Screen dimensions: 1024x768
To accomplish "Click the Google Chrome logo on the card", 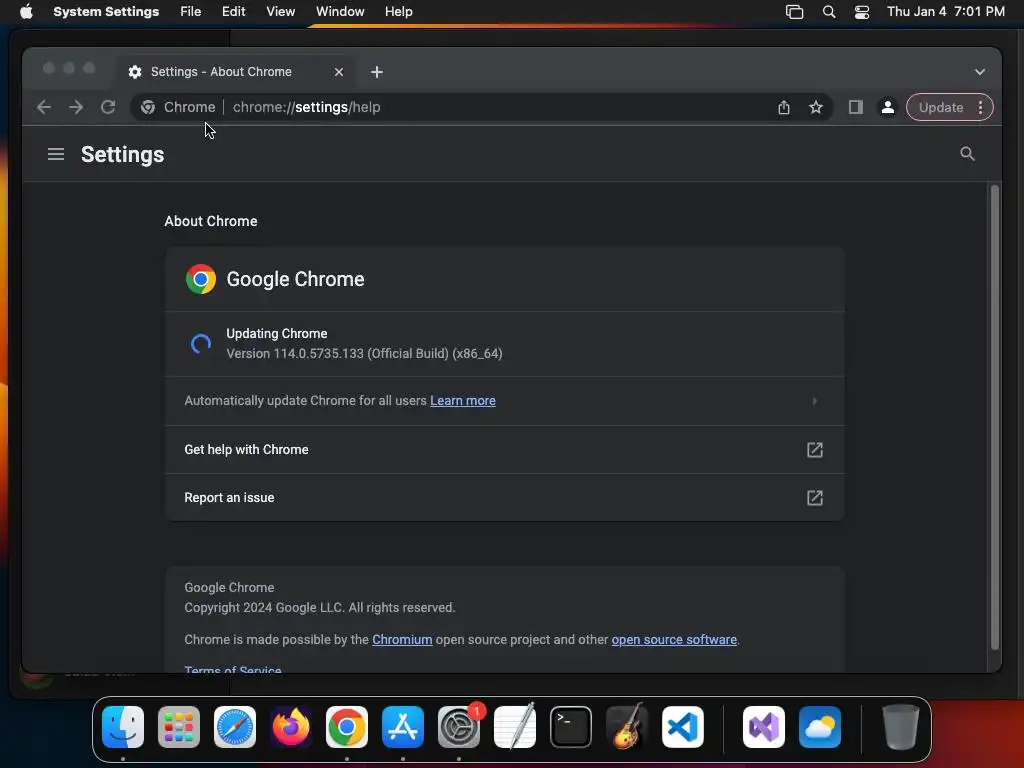I will (200, 280).
